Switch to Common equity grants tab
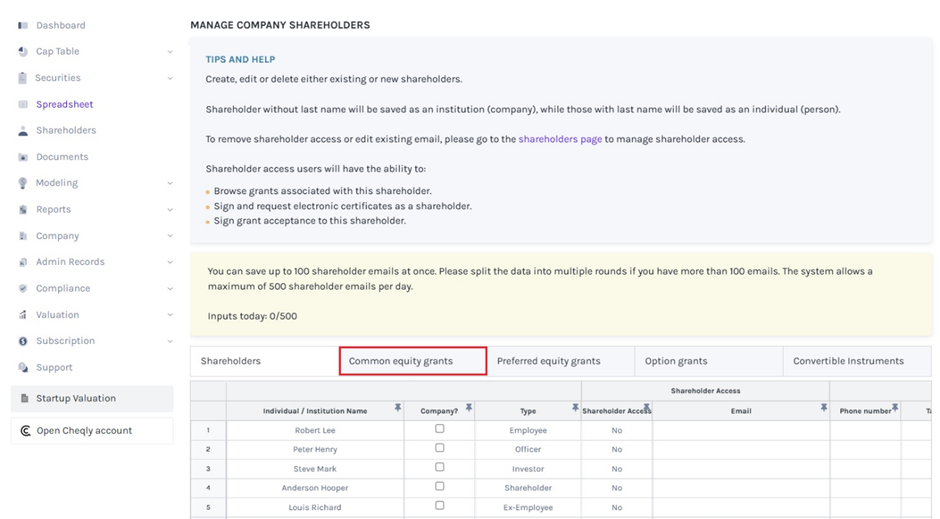Viewport: 940px width, 519px height. 413,361
